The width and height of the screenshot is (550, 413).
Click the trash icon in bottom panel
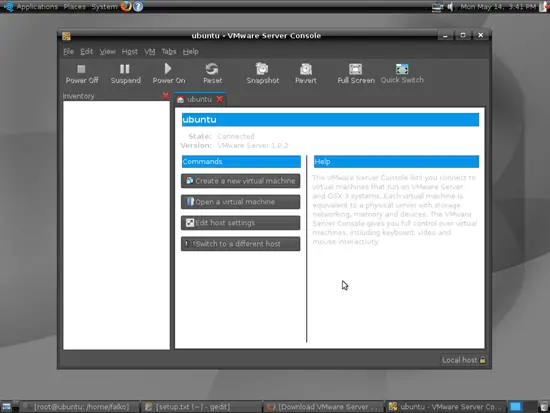(544, 407)
